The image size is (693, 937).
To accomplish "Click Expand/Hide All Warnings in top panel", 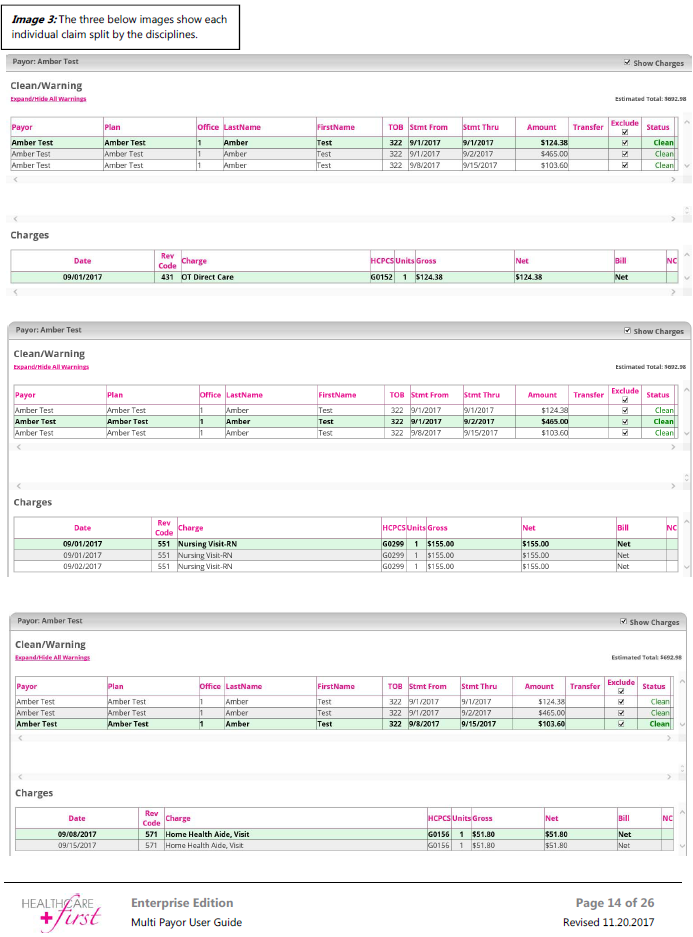I will pos(48,99).
